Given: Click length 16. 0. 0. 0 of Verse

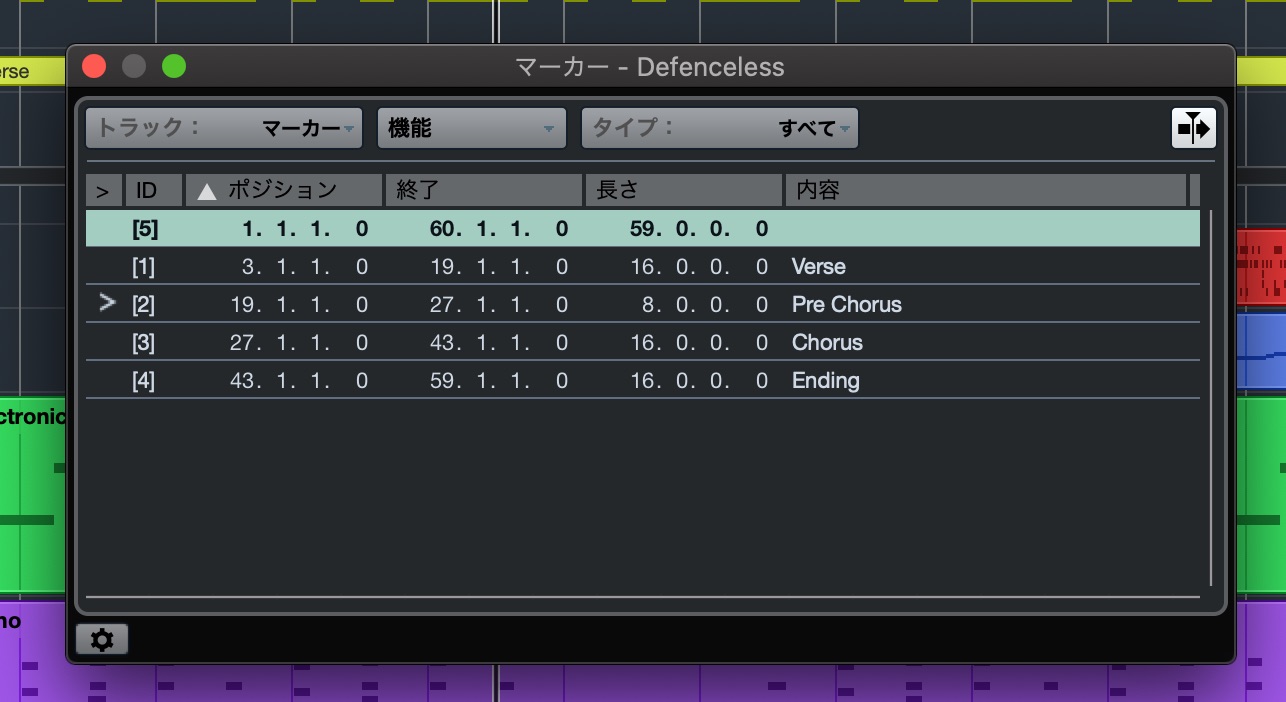Looking at the screenshot, I should click(699, 267).
